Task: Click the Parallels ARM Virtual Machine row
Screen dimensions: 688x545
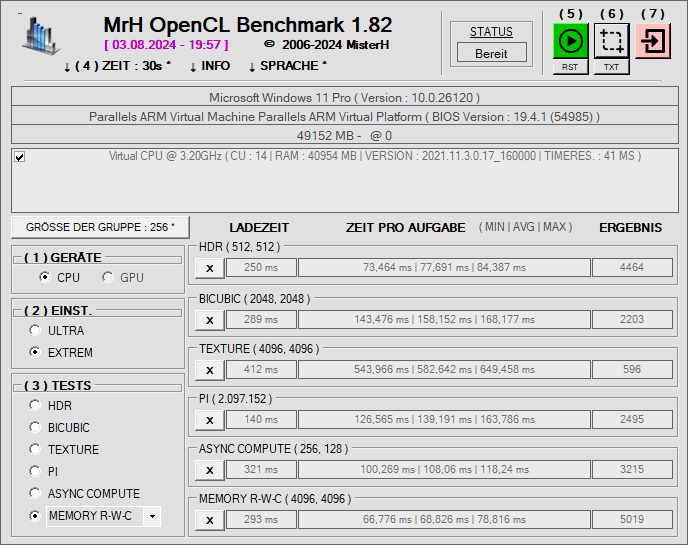Action: tap(345, 116)
